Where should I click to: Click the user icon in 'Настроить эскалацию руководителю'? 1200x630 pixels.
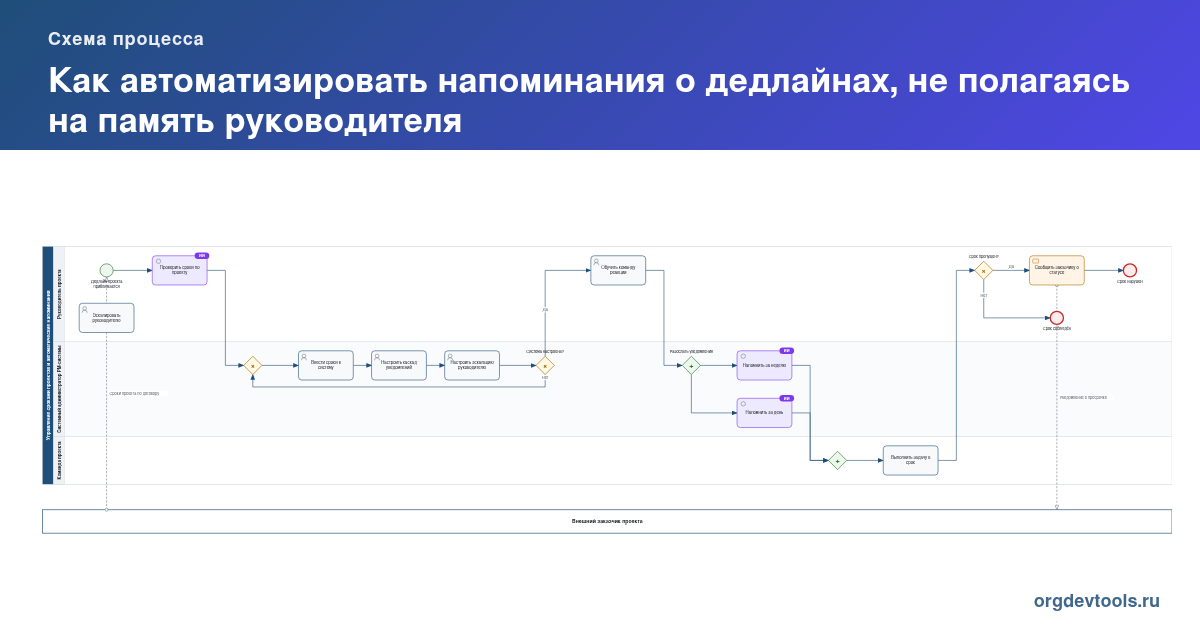450,357
